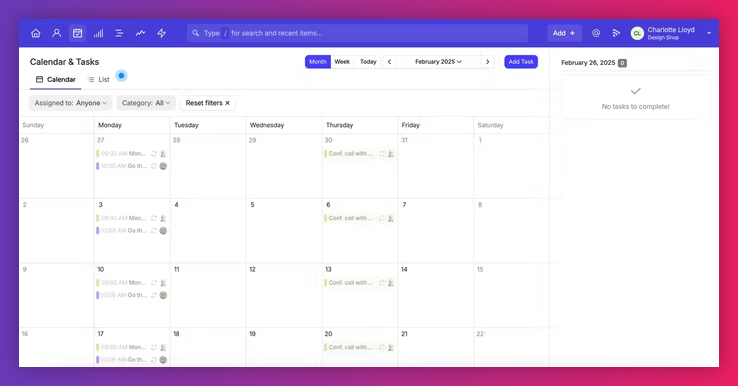This screenshot has width=738, height=386.
Task: Click the Add Task button
Action: [x=521, y=62]
